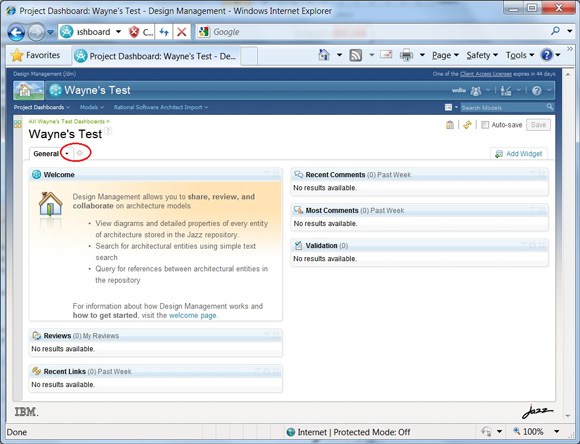Click the browser Refresh arrows icon
This screenshot has height=444, width=580.
click(164, 32)
